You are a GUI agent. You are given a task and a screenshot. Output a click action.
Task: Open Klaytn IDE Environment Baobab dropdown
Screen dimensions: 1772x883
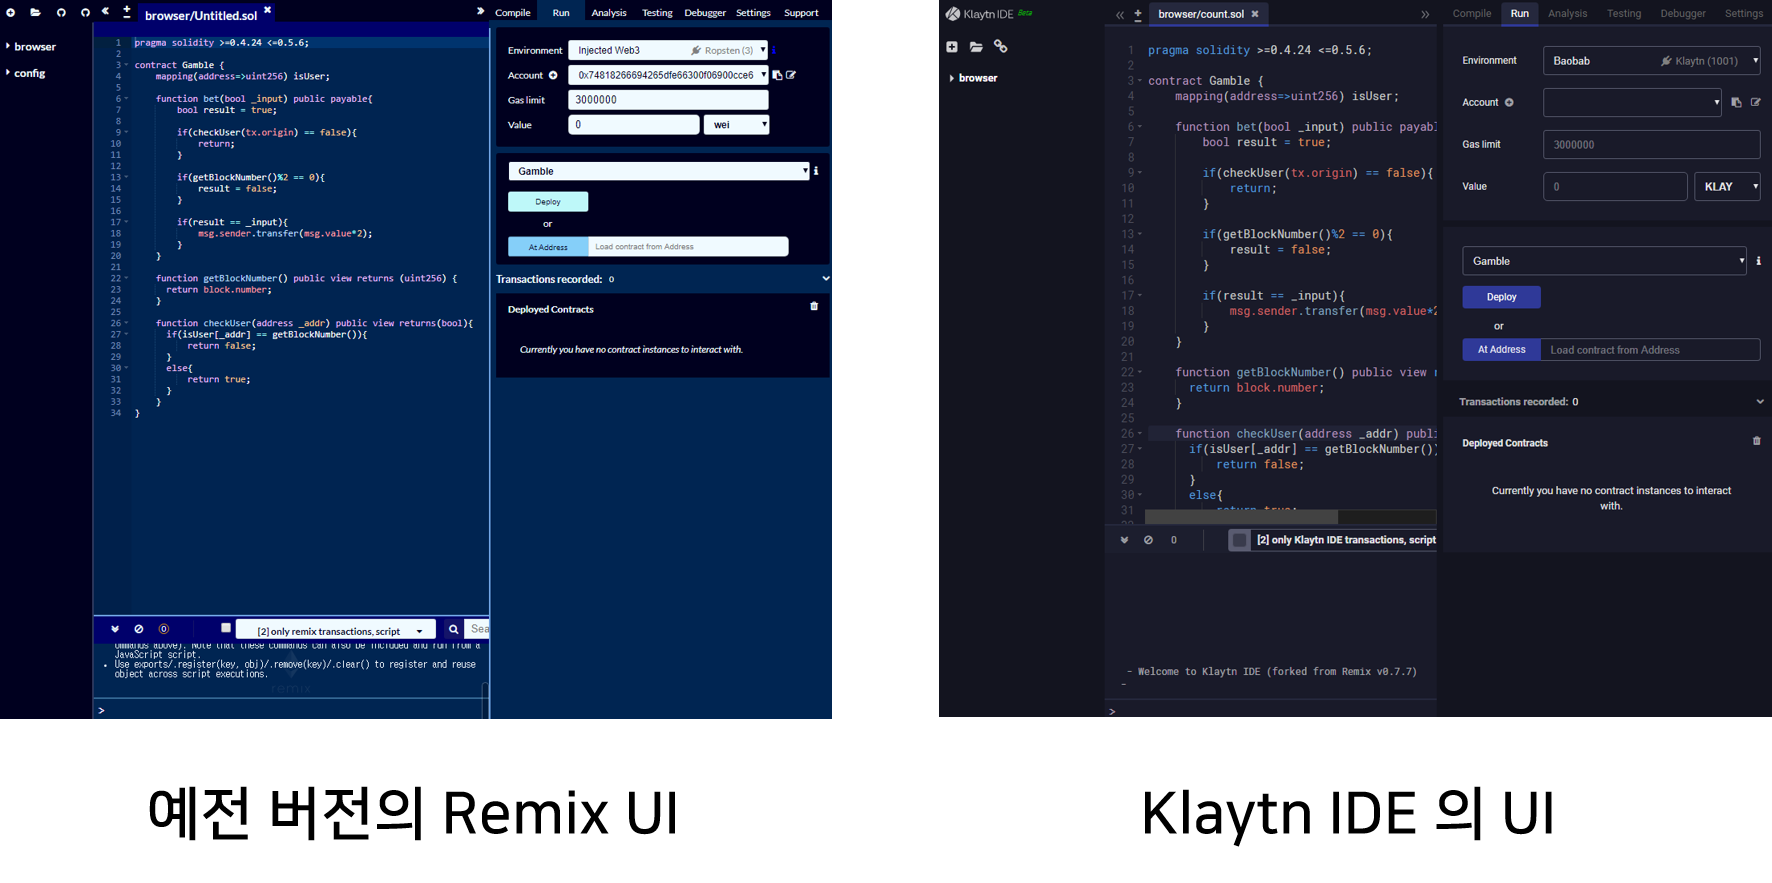click(1651, 61)
